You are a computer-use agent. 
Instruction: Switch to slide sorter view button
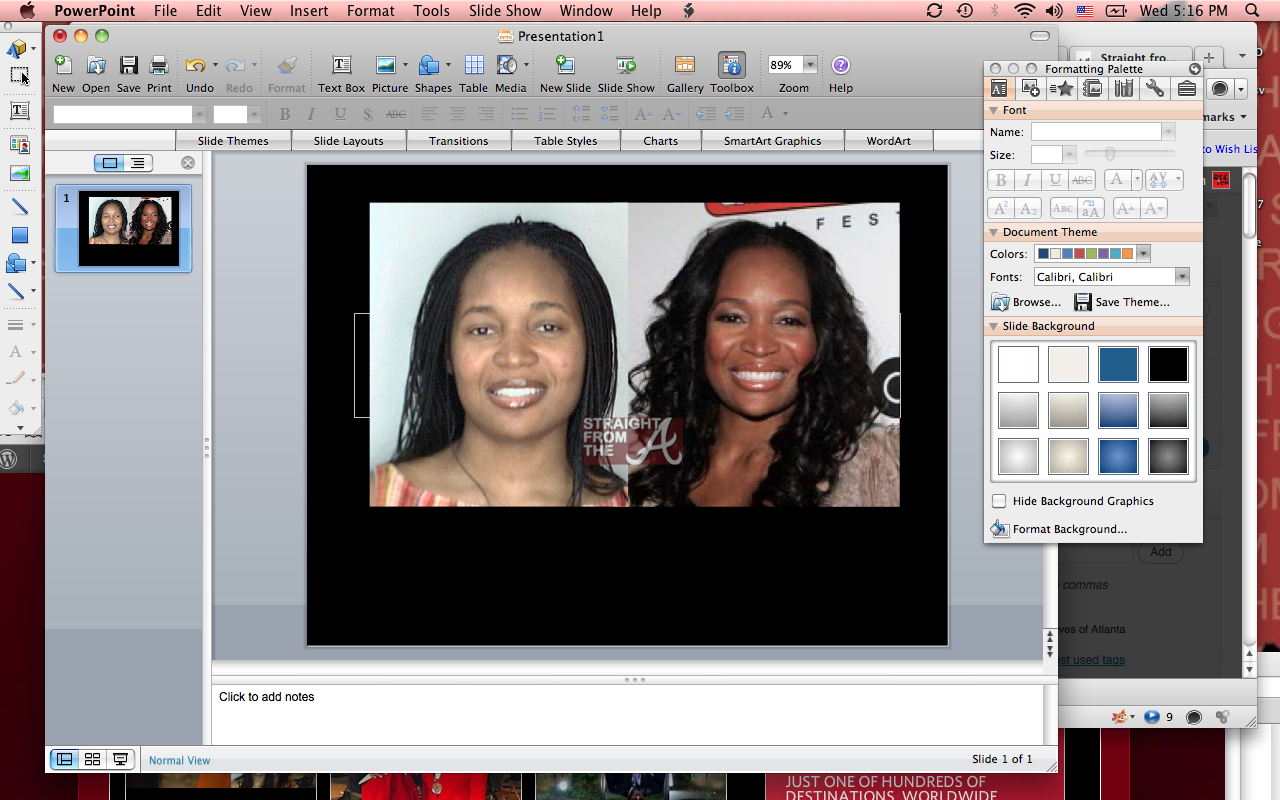(92, 760)
